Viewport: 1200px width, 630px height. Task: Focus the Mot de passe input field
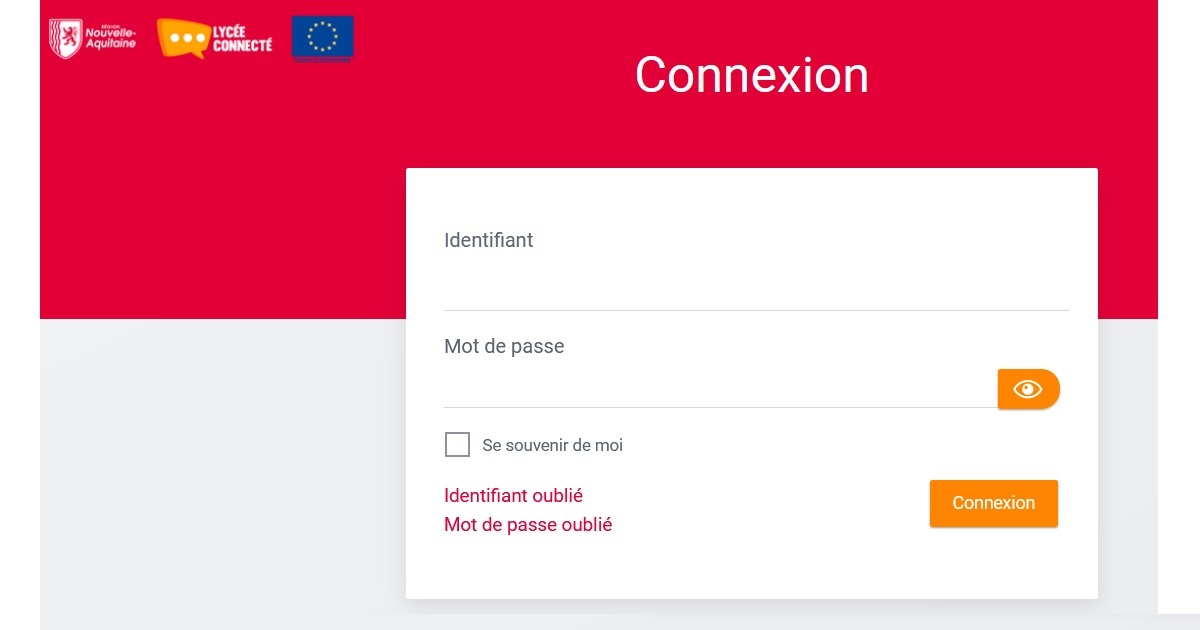click(720, 388)
